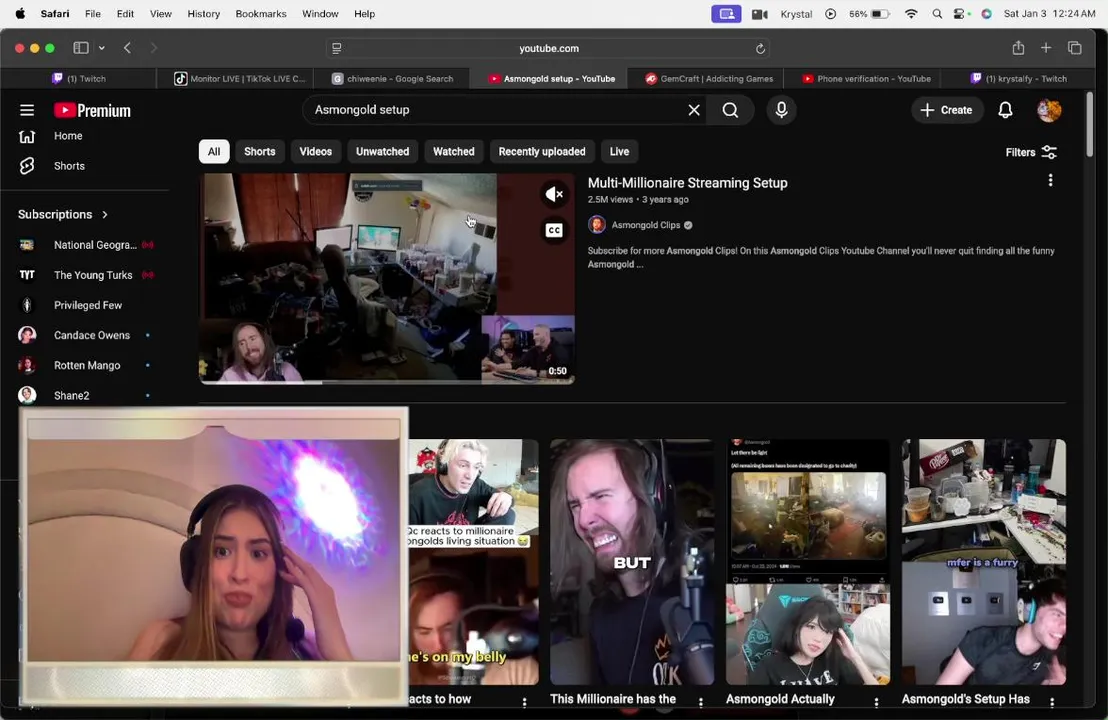Select the Unwatched filter chip

point(382,151)
